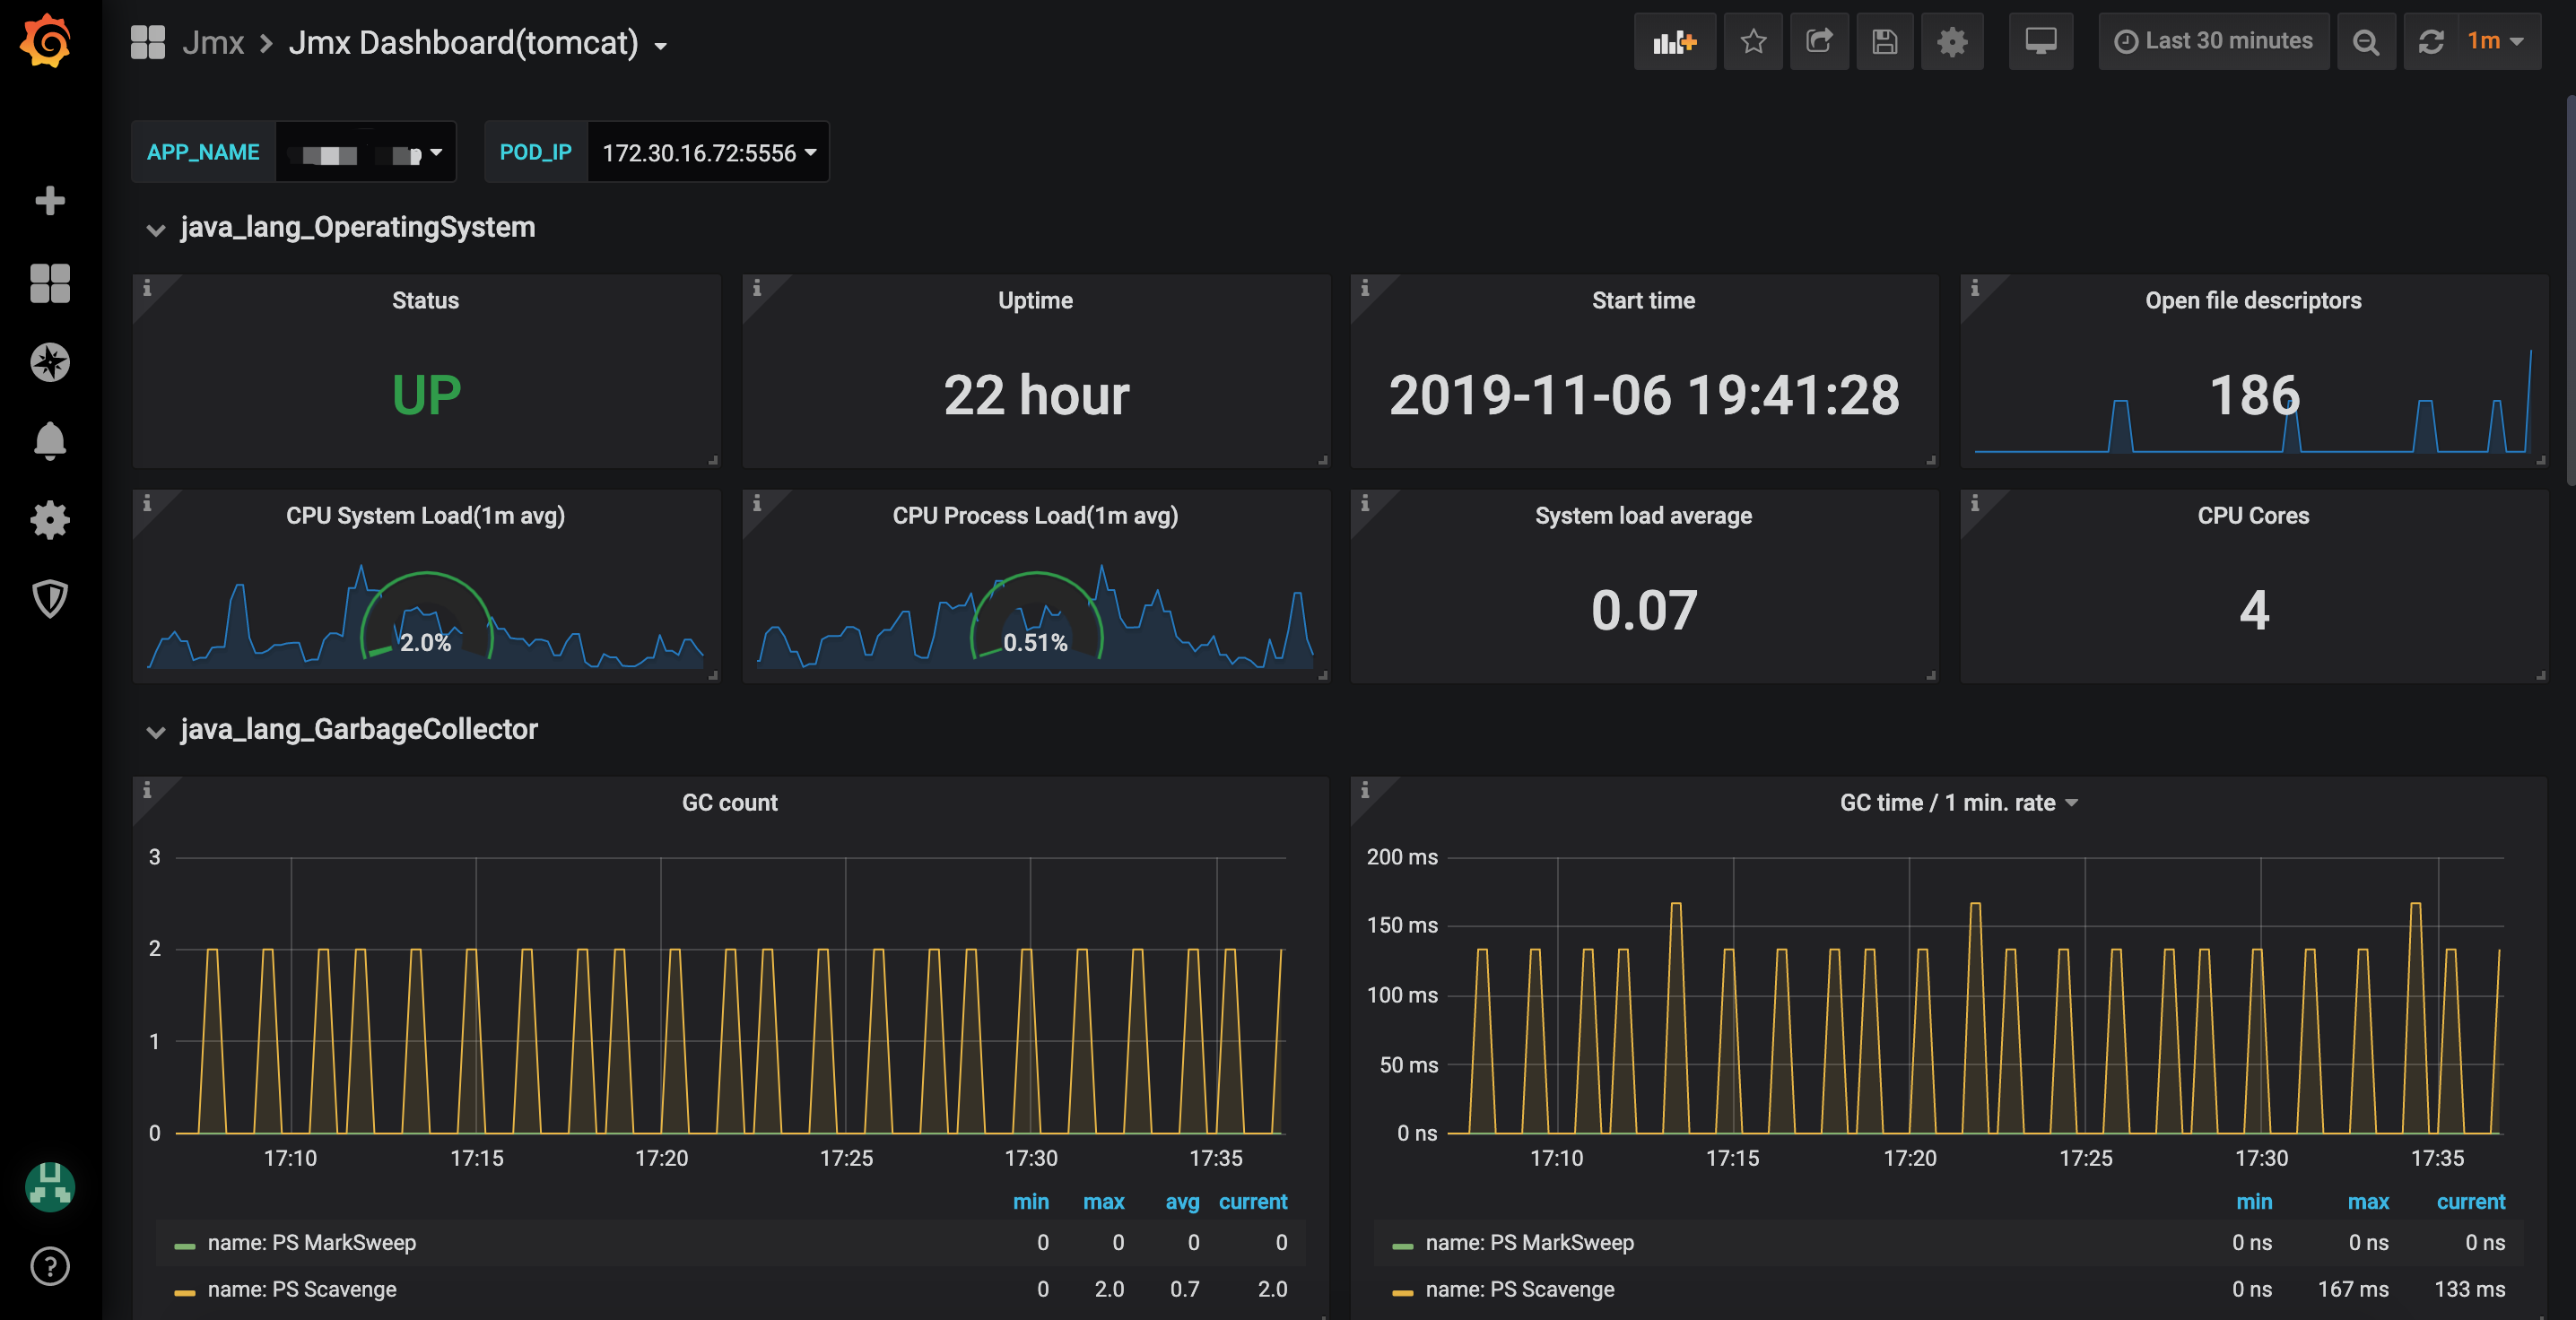Open the Last 30 minutes time picker
This screenshot has width=2576, height=1320.
point(2213,42)
